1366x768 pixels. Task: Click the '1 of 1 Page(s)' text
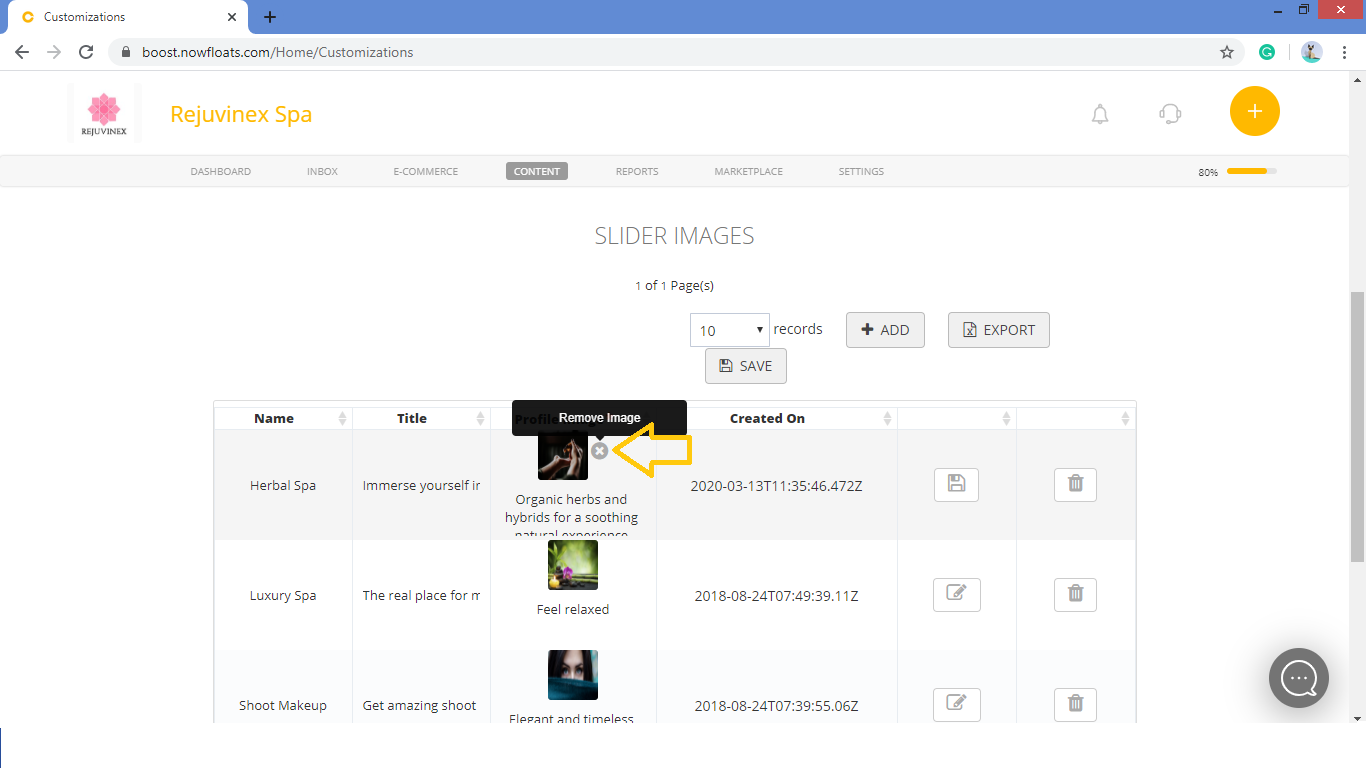674,285
